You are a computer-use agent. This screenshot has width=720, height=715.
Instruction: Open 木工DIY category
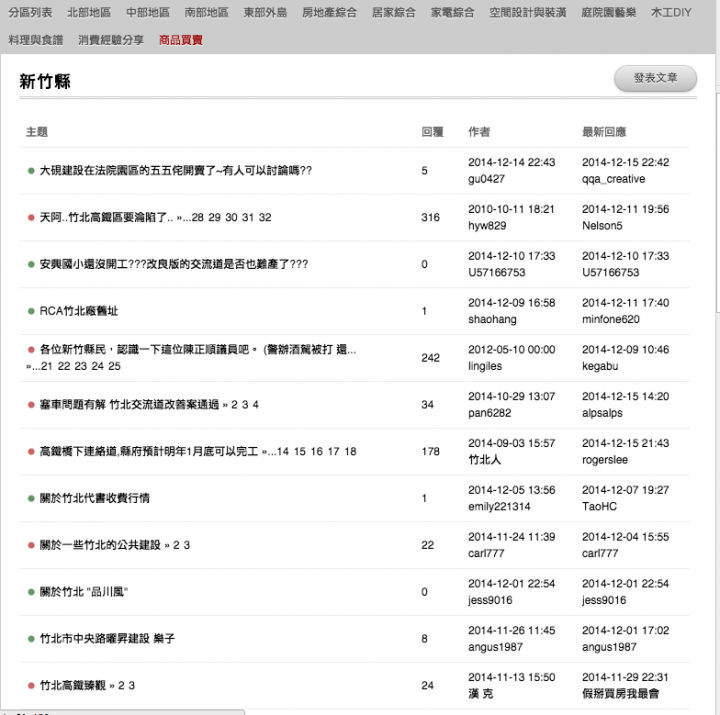671,12
